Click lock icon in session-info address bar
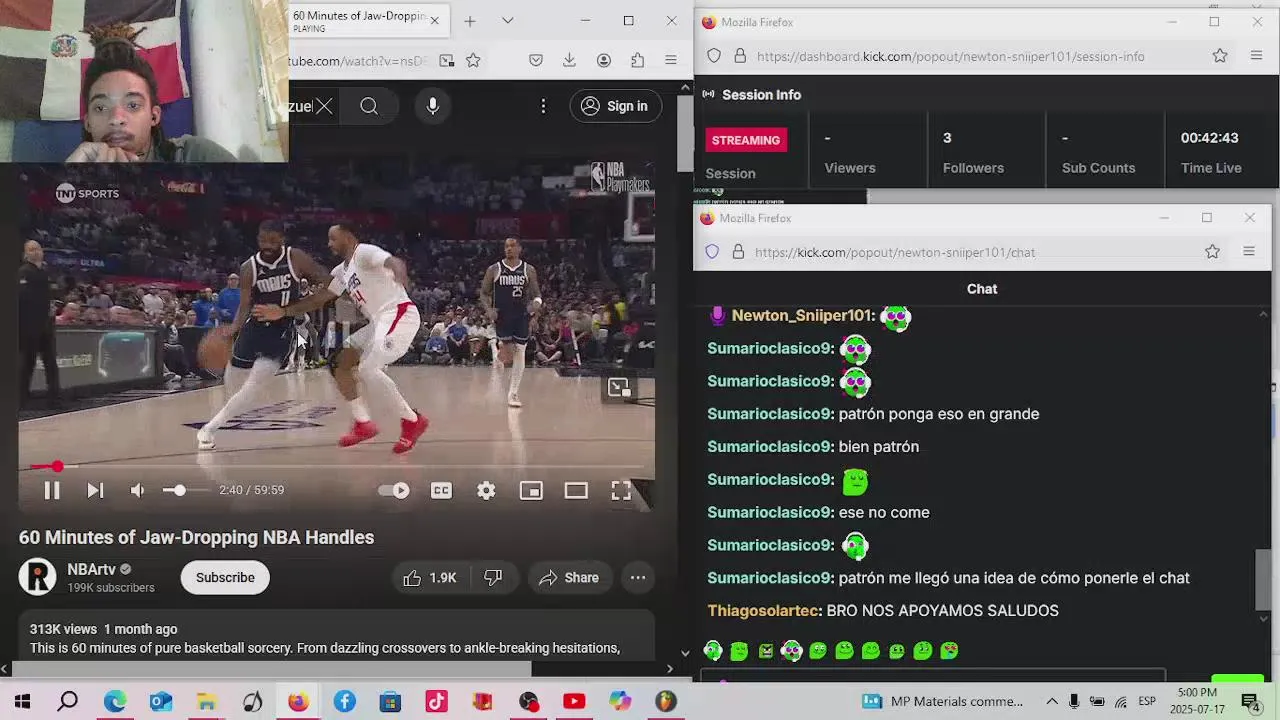 pyautogui.click(x=740, y=56)
